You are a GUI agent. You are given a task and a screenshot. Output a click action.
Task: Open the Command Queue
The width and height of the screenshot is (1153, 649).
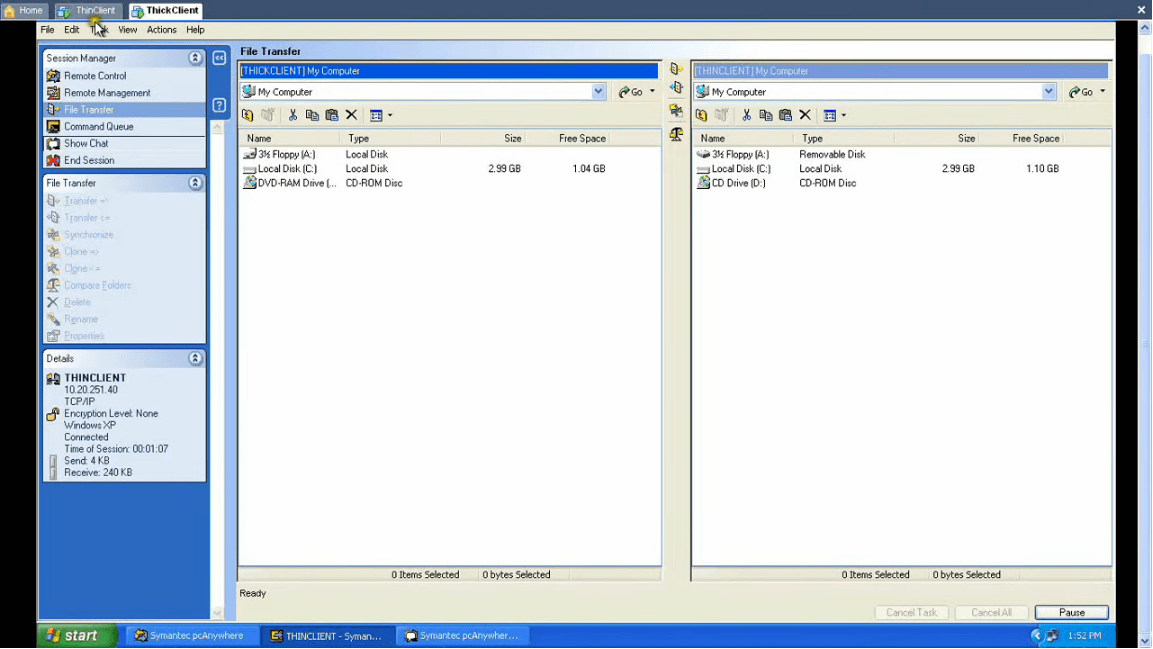99,126
